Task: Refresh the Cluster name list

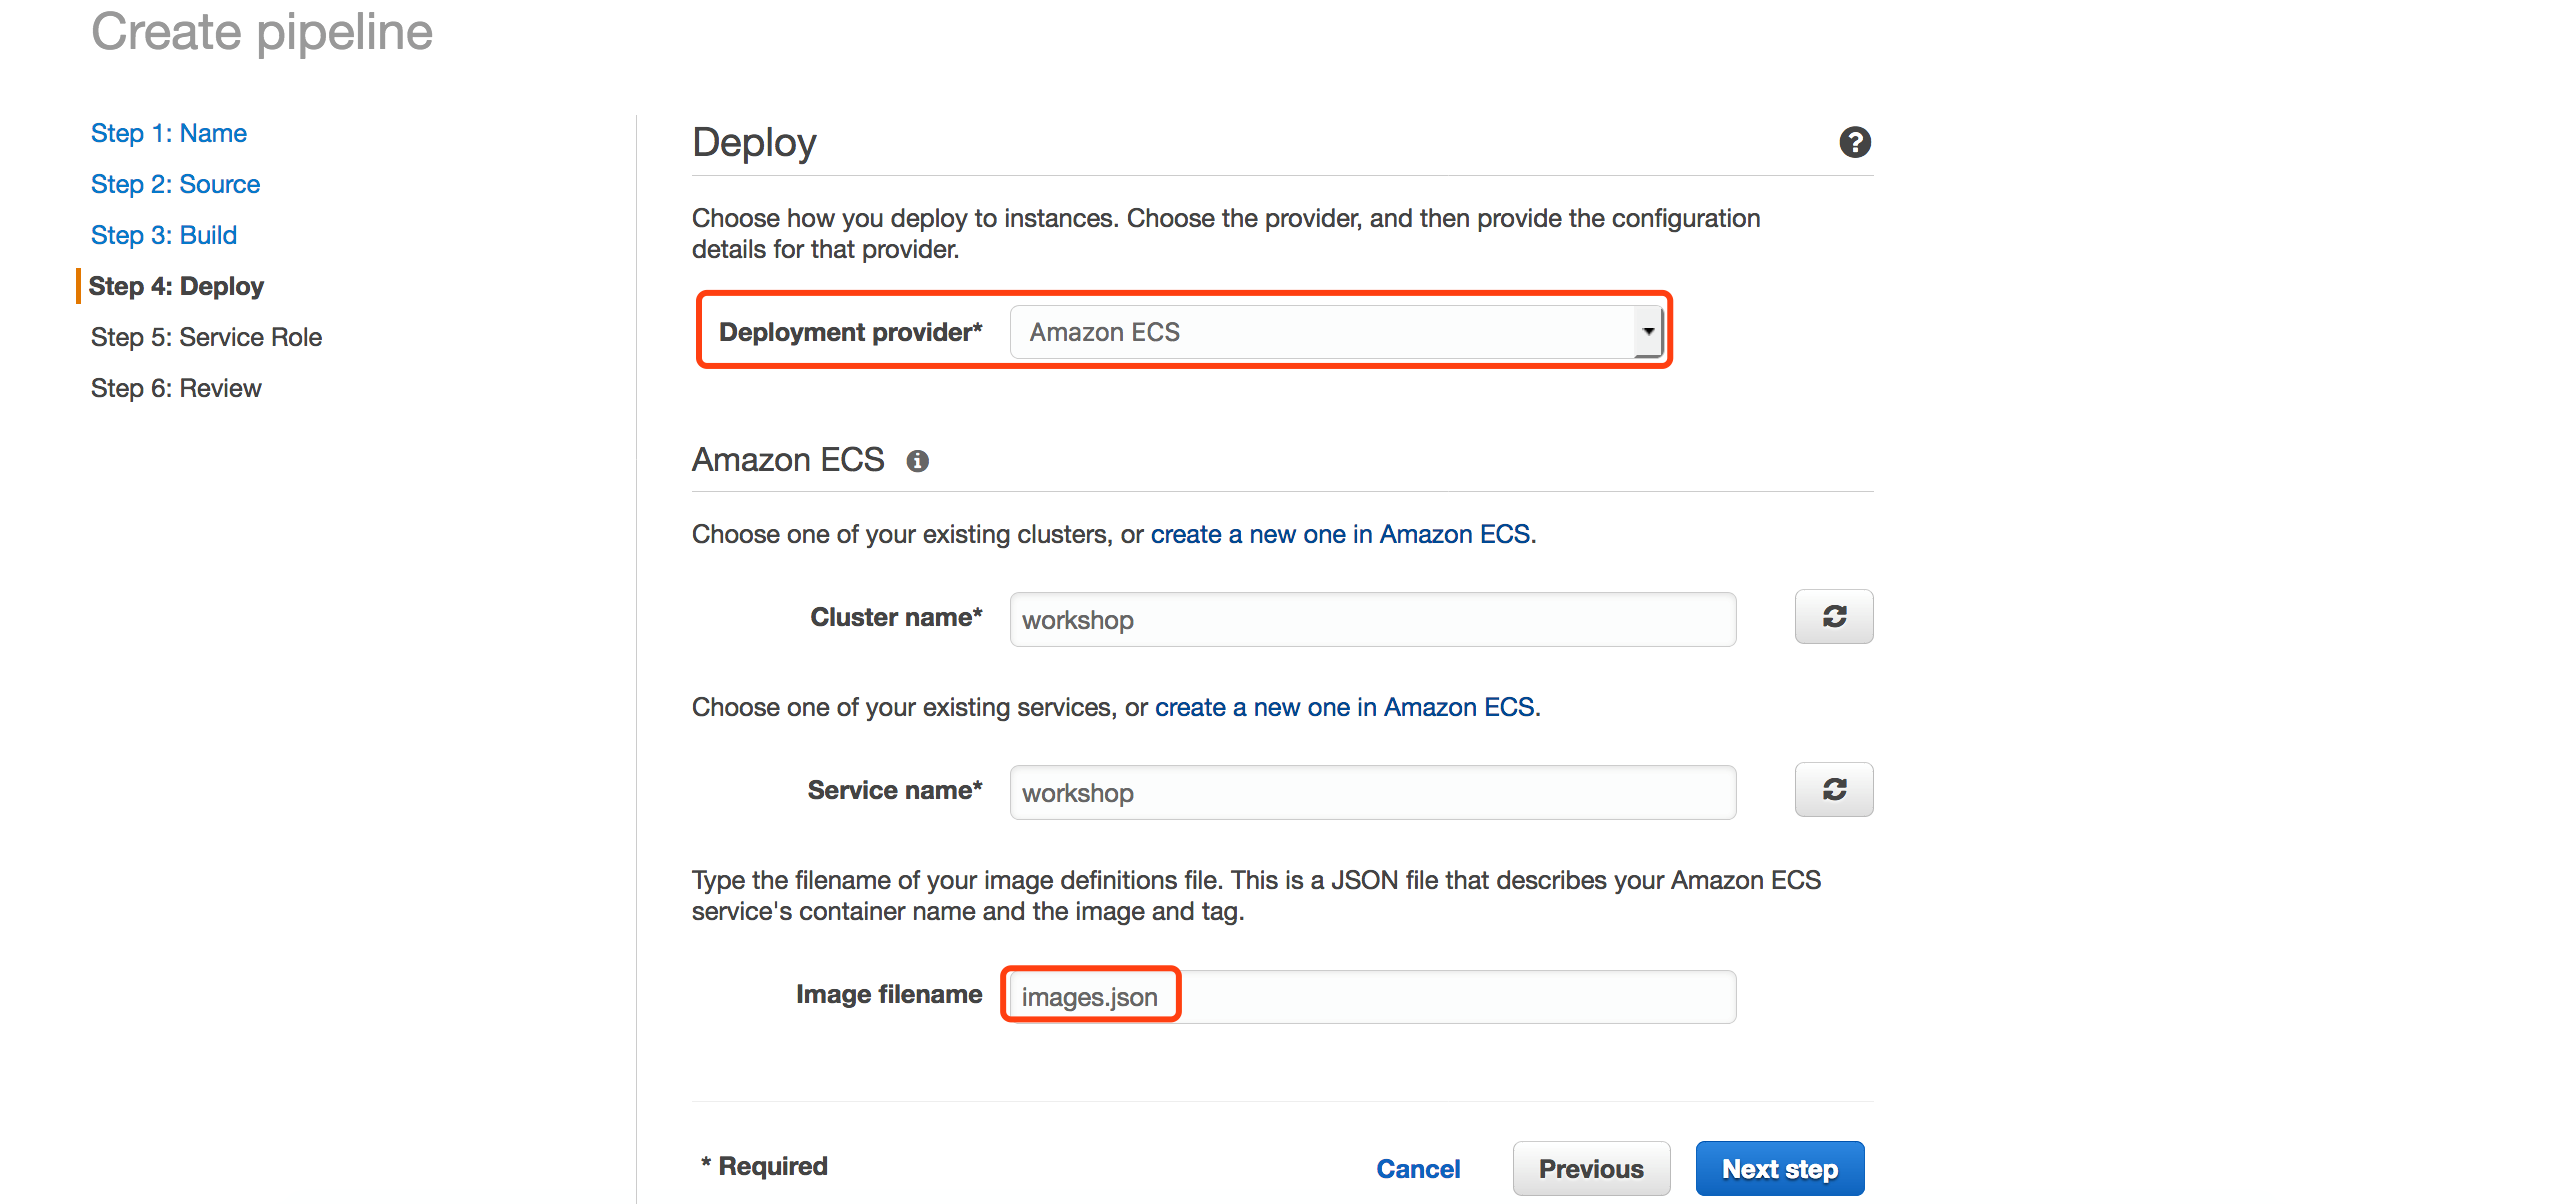Action: point(1833,617)
